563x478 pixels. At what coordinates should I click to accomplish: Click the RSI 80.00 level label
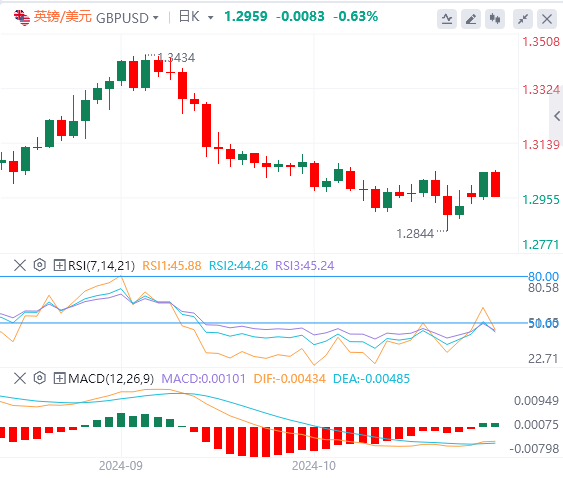click(543, 277)
